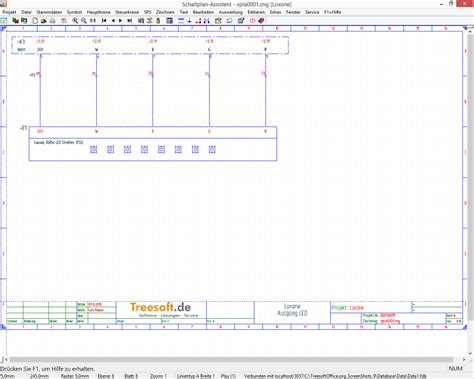Click the open folder toolbar icon

click(44, 21)
